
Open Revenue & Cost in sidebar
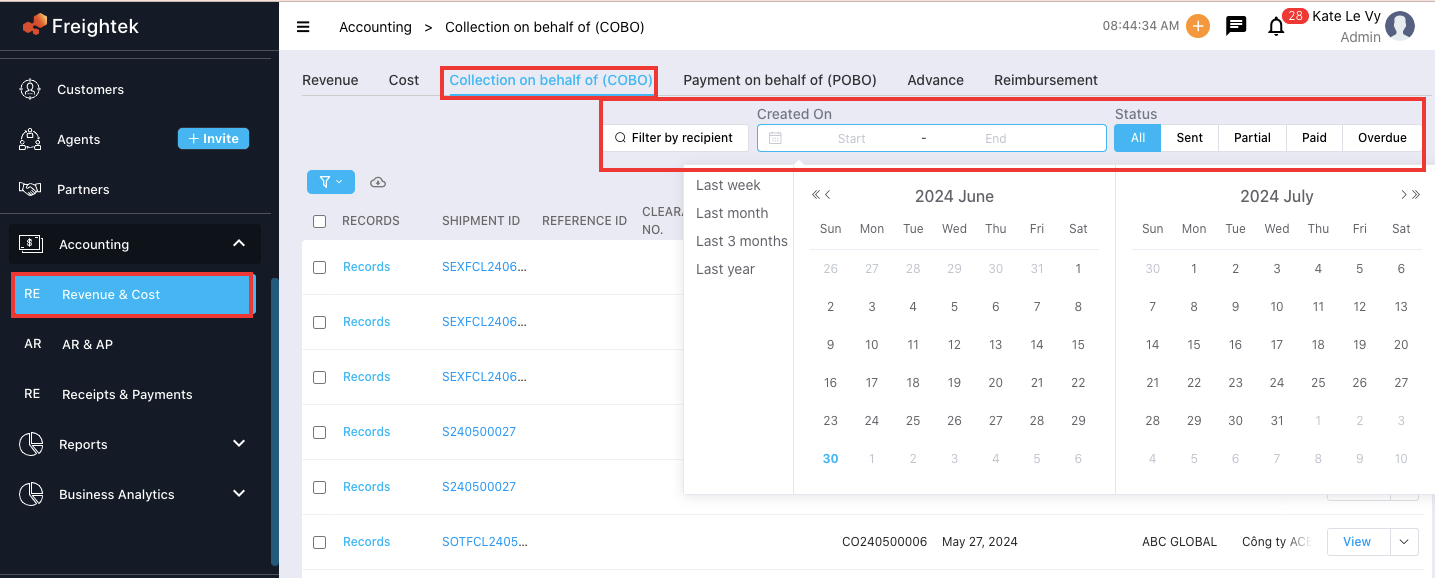click(x=132, y=294)
